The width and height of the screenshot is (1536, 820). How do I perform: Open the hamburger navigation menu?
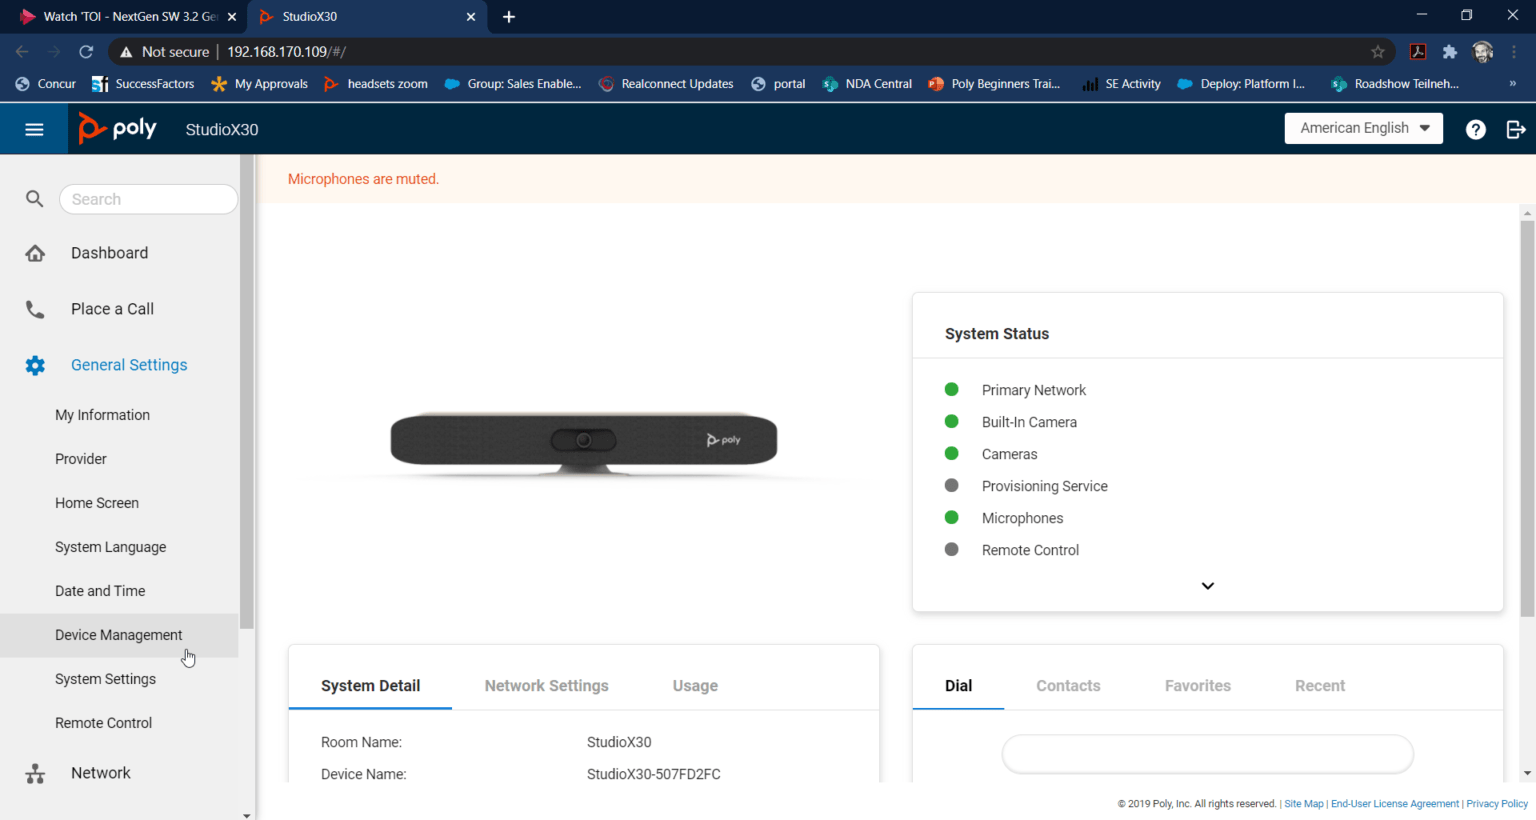[x=34, y=129]
